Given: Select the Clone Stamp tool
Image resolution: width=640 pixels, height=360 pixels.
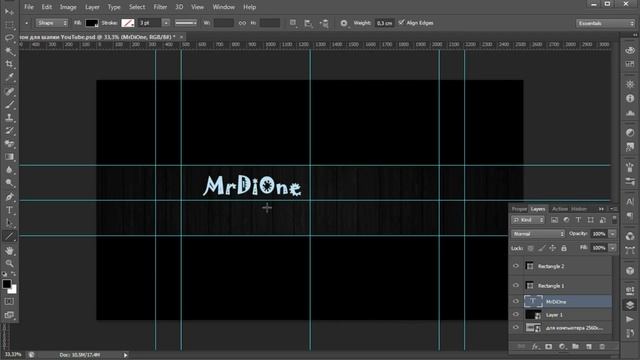Looking at the screenshot, I should click(x=9, y=118).
